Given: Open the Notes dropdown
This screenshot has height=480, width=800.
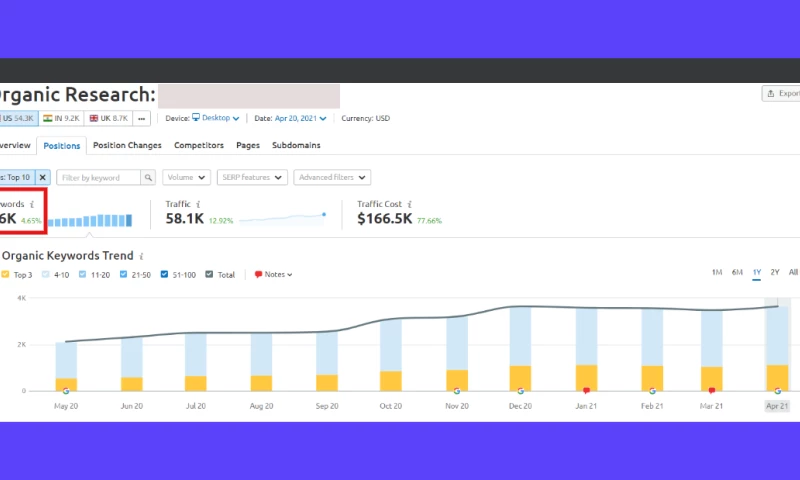Looking at the screenshot, I should pyautogui.click(x=273, y=274).
